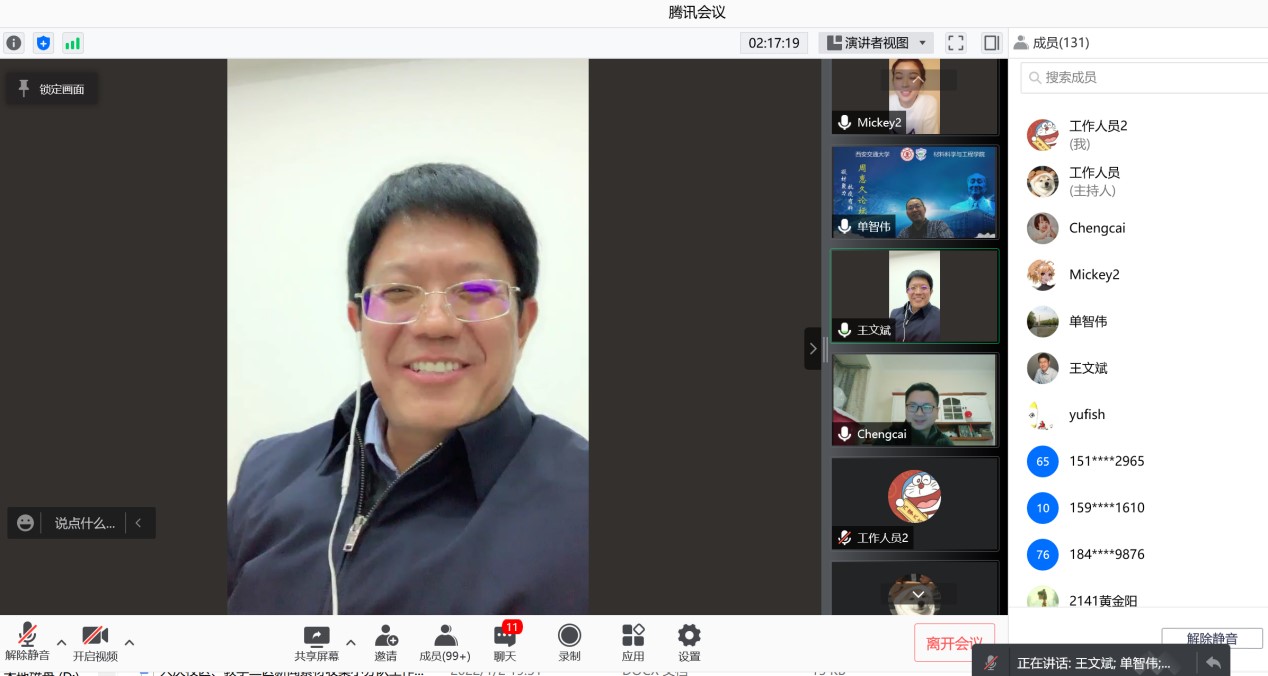This screenshot has width=1268, height=676.
Task: Check the green network signal icon
Action: pos(72,43)
